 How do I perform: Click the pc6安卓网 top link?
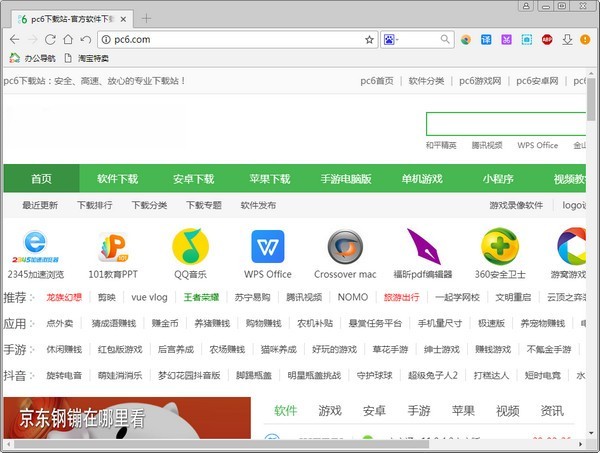pyautogui.click(x=537, y=81)
